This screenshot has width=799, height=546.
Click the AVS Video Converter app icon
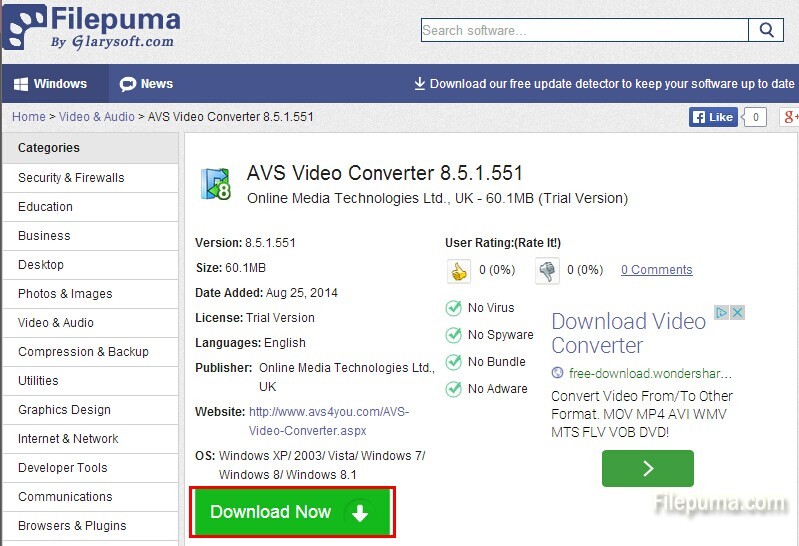tap(217, 184)
